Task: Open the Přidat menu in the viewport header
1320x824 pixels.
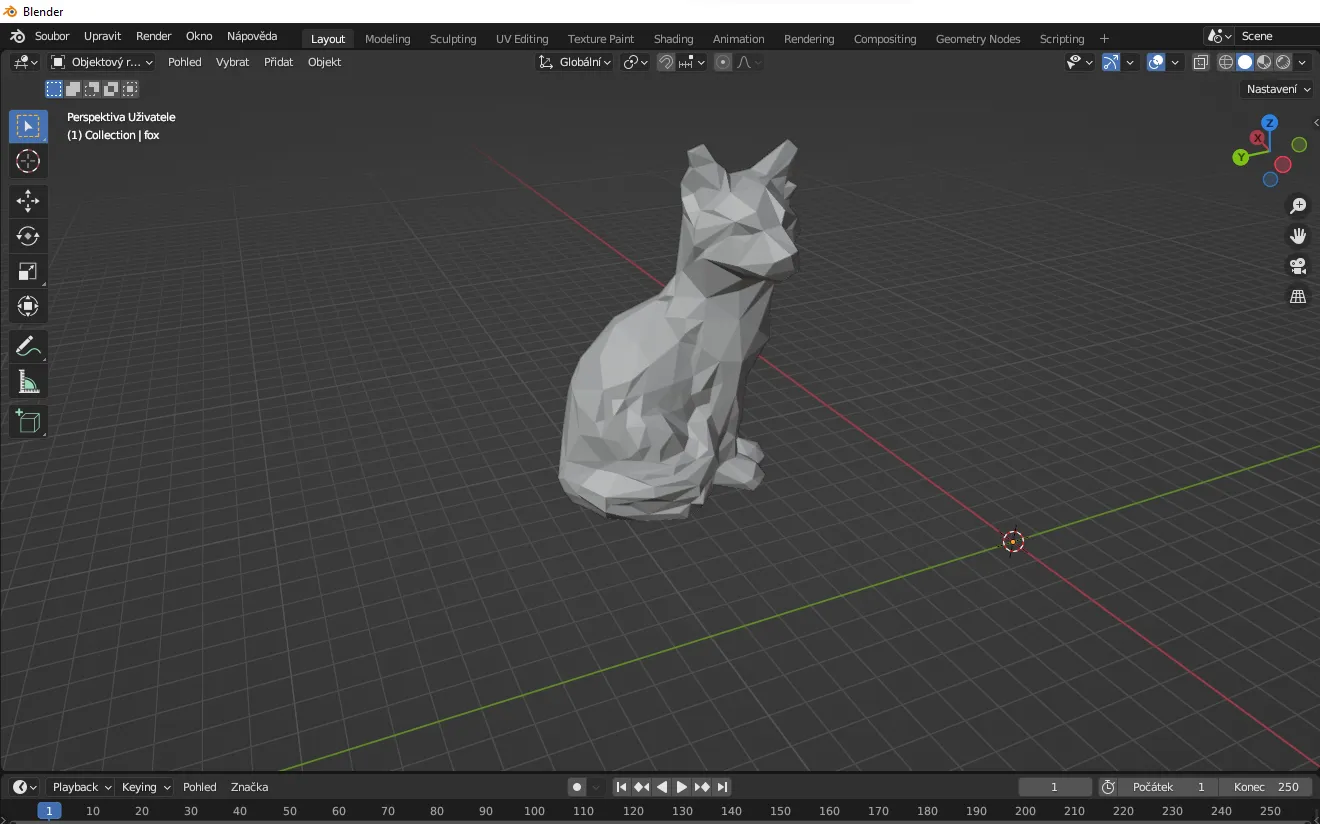Action: (278, 62)
